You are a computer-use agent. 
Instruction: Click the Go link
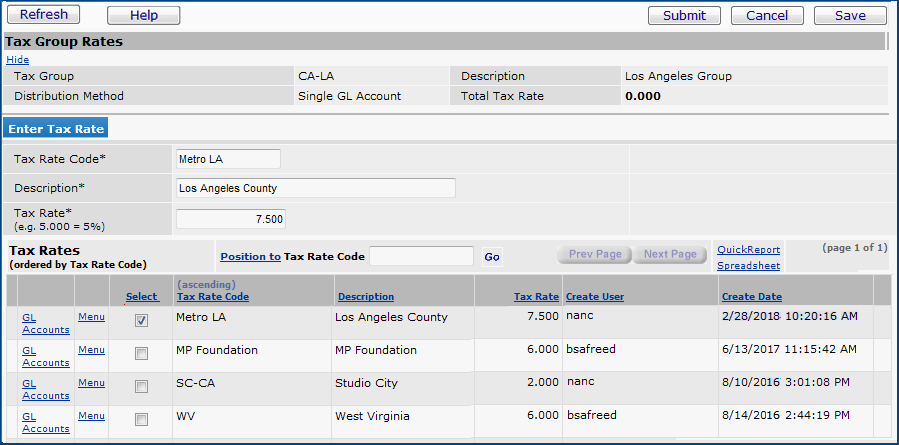(492, 257)
